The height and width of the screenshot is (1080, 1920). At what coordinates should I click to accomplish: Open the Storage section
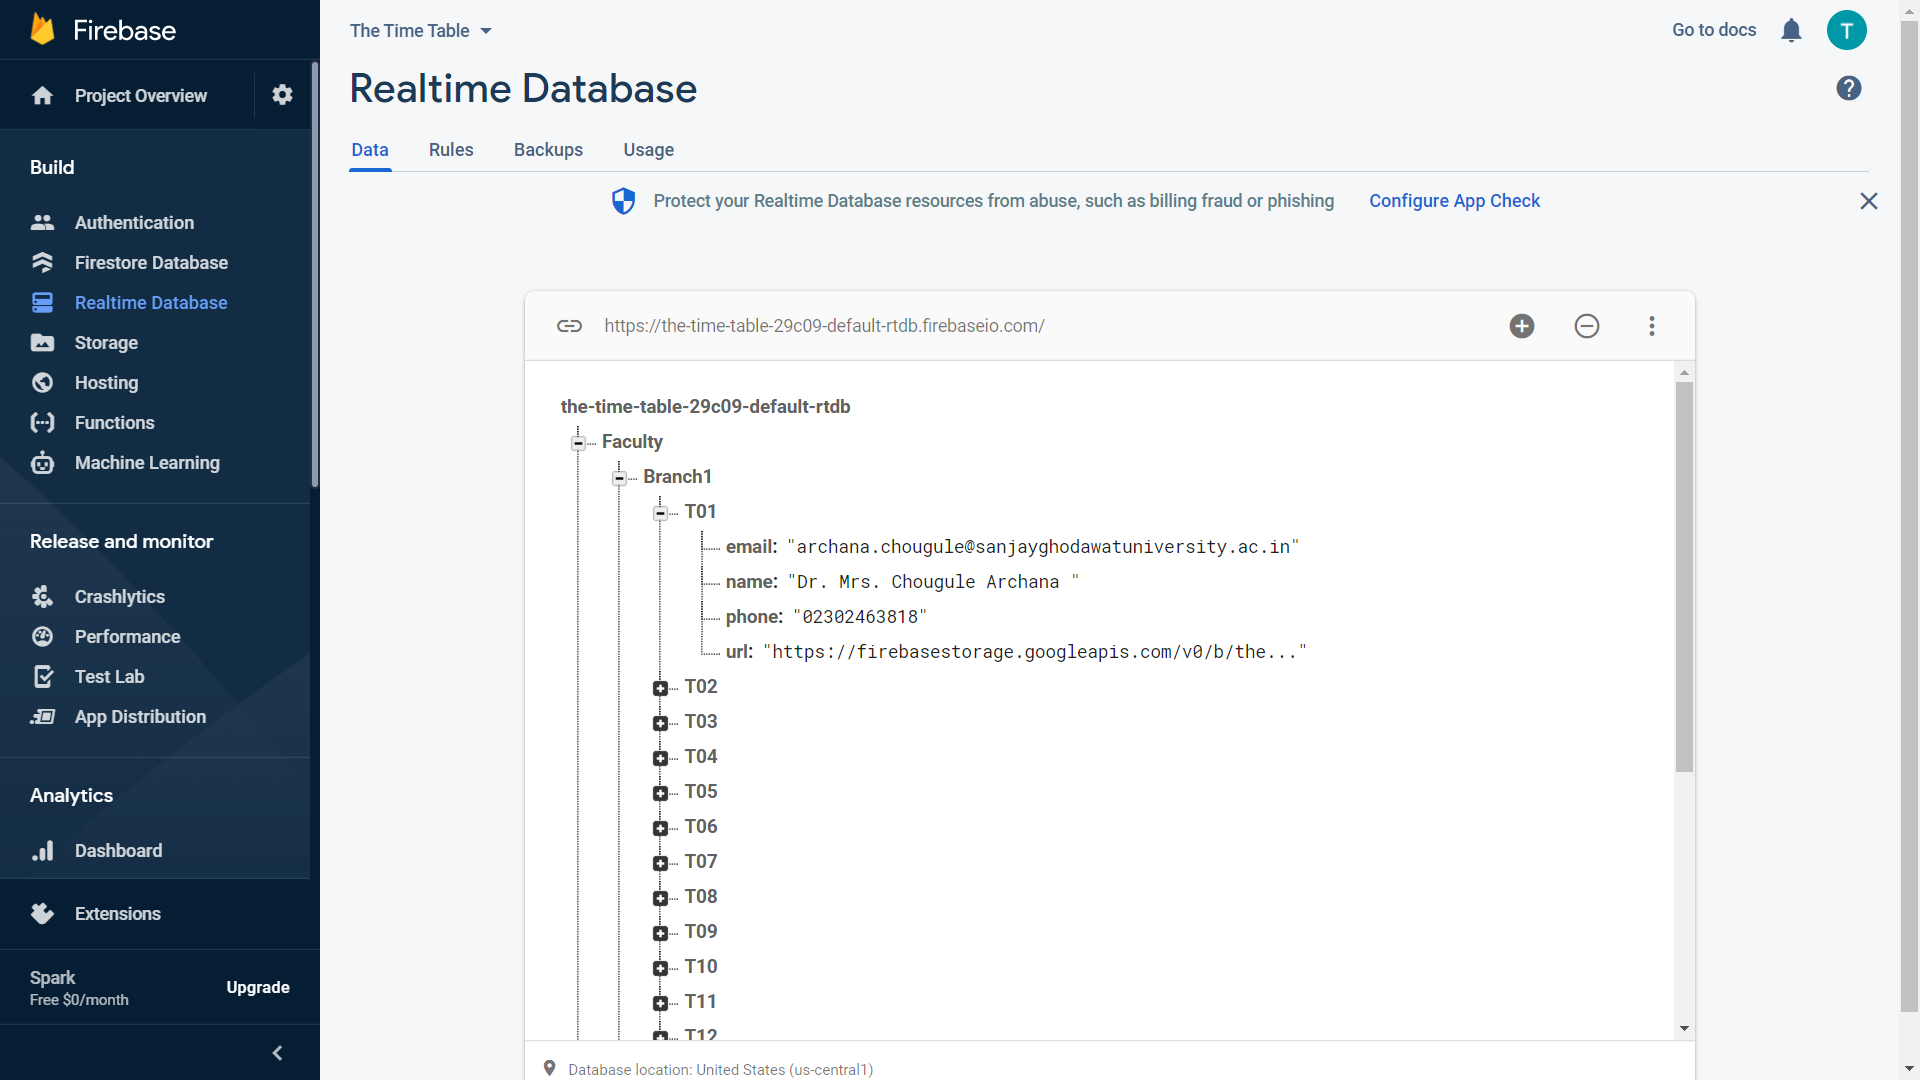[x=106, y=342]
